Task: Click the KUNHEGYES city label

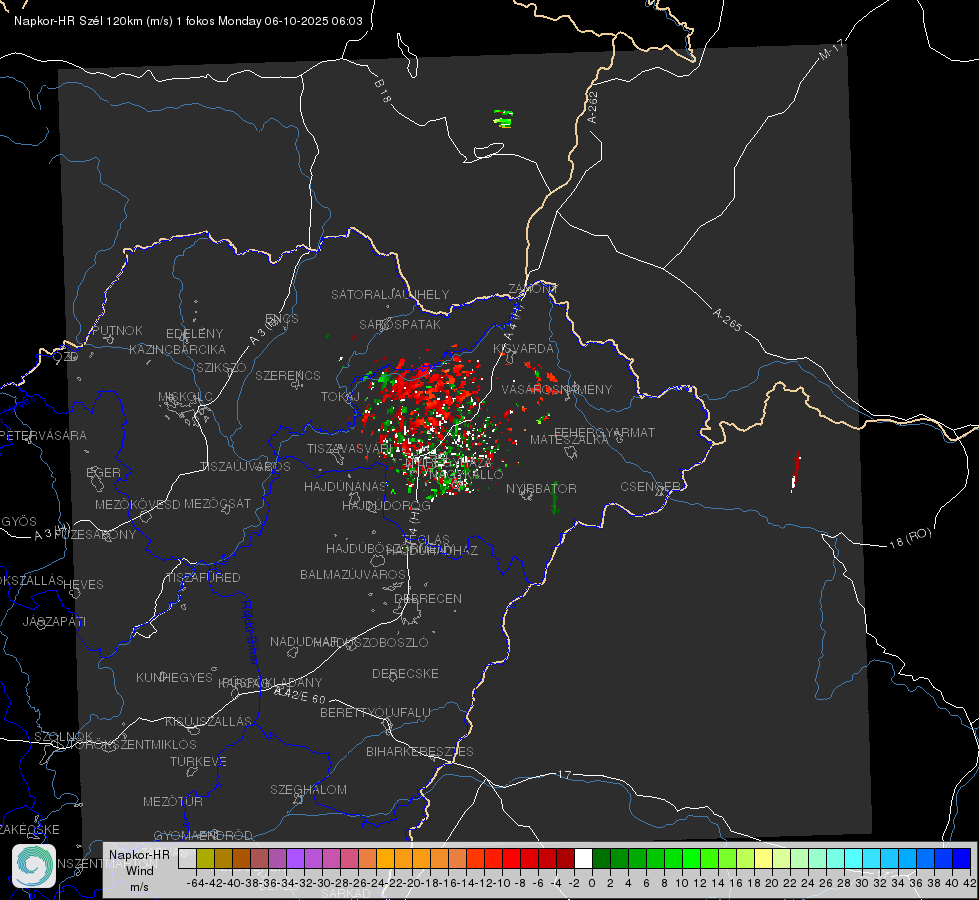Action: point(174,677)
